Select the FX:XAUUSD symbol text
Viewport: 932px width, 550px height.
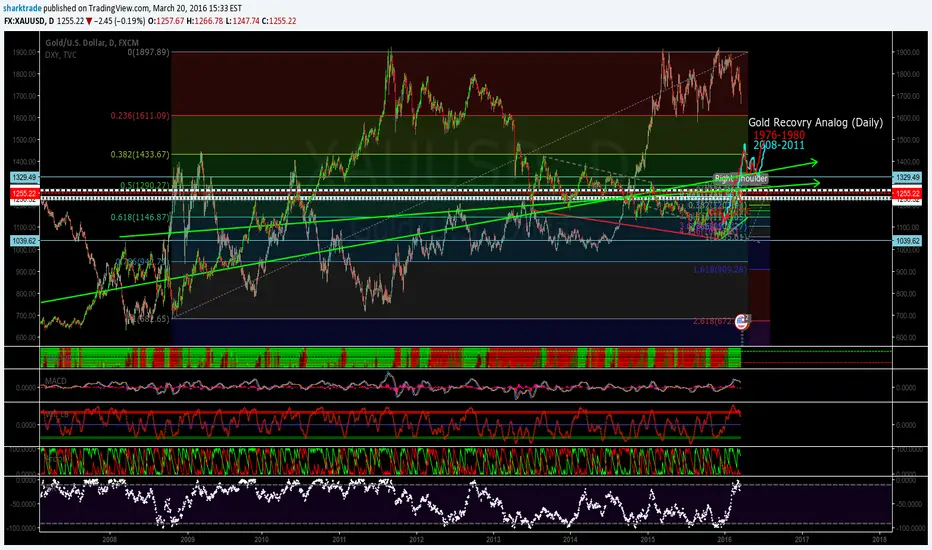pos(24,21)
